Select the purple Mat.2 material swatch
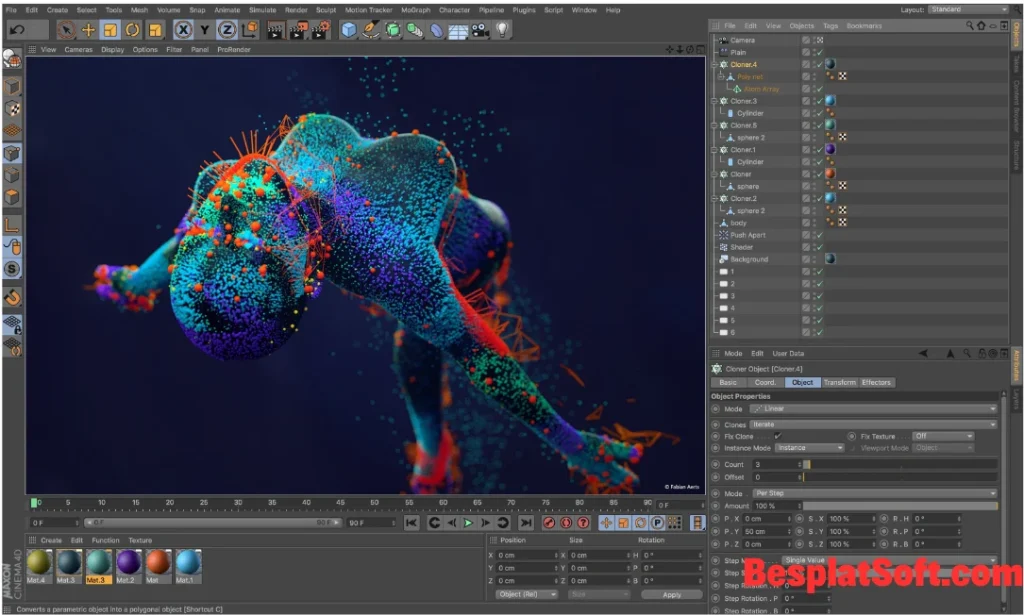Viewport: 1024px width, 615px height. coord(128,564)
